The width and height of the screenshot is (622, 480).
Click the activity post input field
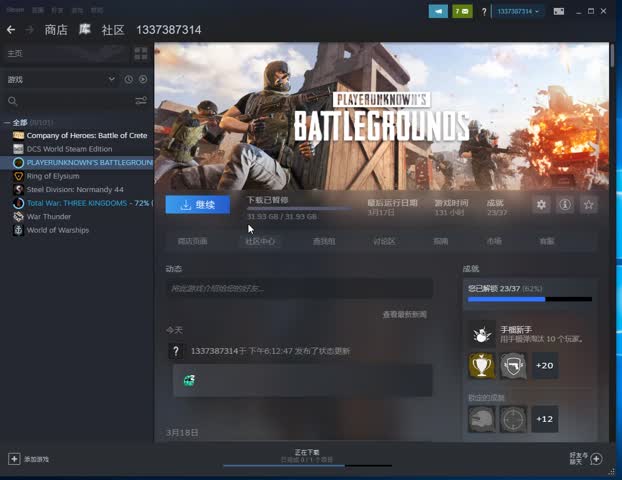pos(299,288)
